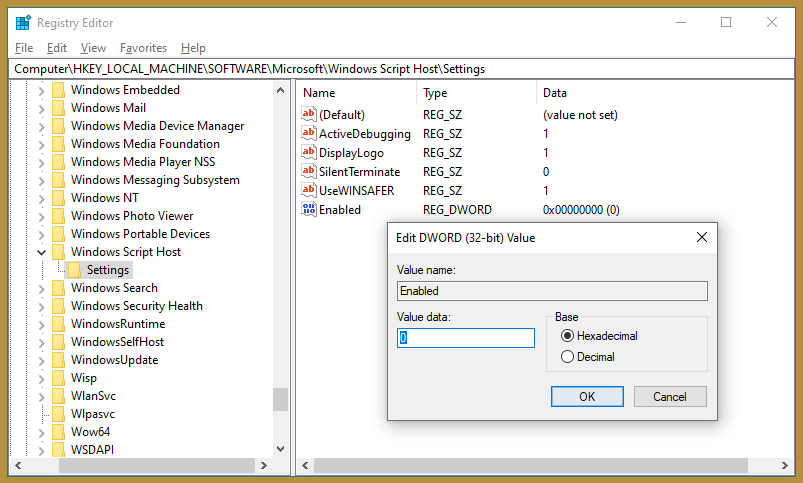The image size is (803, 483).
Task: Click the UseWINSAFER string value icon
Action: [x=308, y=191]
